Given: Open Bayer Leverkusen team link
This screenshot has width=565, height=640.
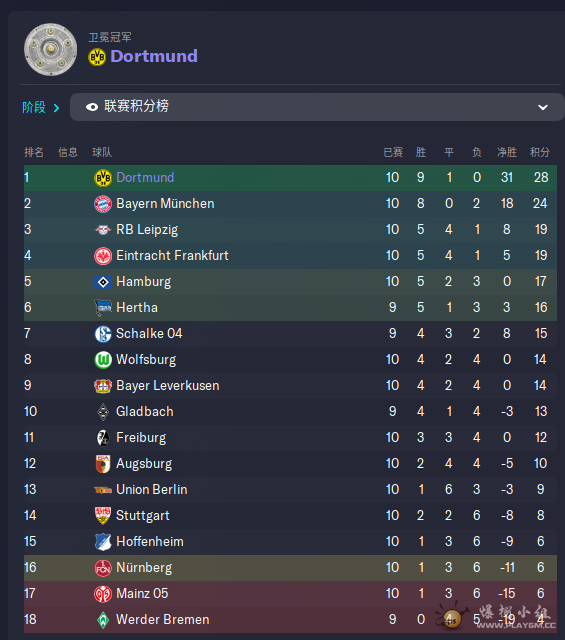Looking at the screenshot, I should click(x=167, y=386).
